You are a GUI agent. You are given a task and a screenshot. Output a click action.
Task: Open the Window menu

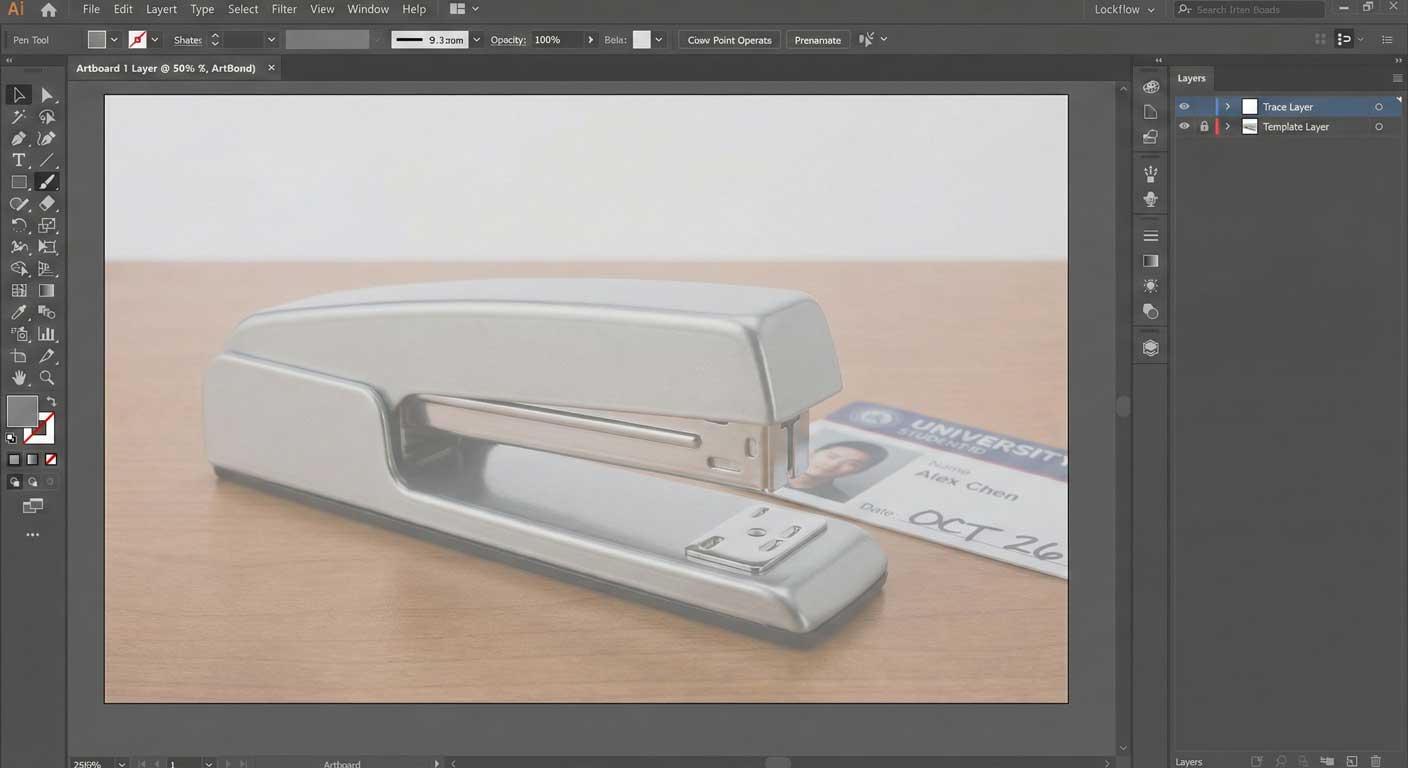pyautogui.click(x=367, y=9)
